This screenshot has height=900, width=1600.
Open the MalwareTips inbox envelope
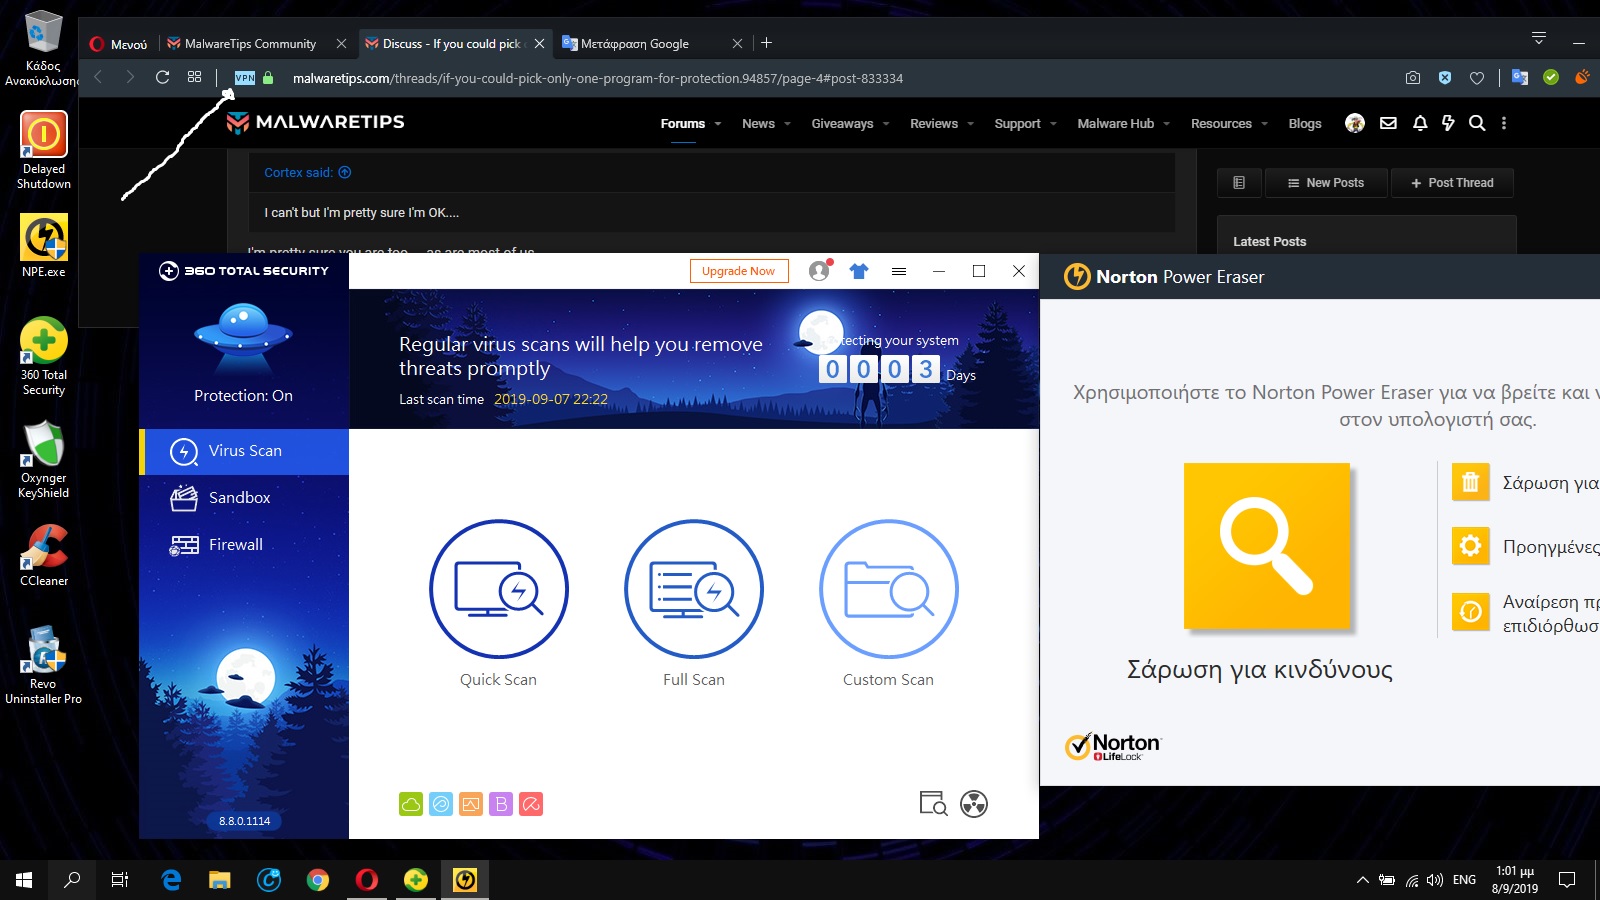pos(1388,123)
